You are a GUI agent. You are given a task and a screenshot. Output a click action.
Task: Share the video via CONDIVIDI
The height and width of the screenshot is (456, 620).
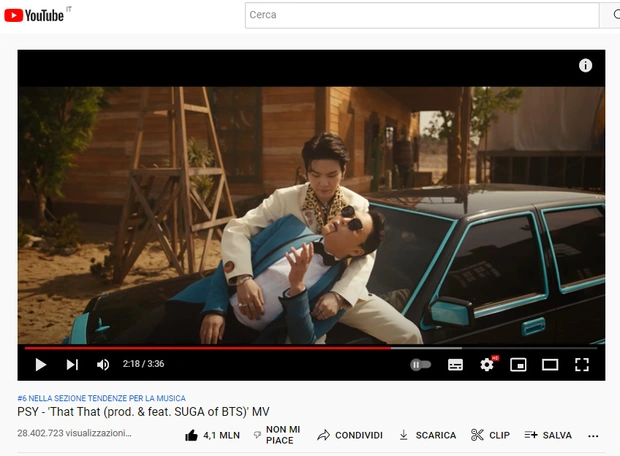[350, 435]
